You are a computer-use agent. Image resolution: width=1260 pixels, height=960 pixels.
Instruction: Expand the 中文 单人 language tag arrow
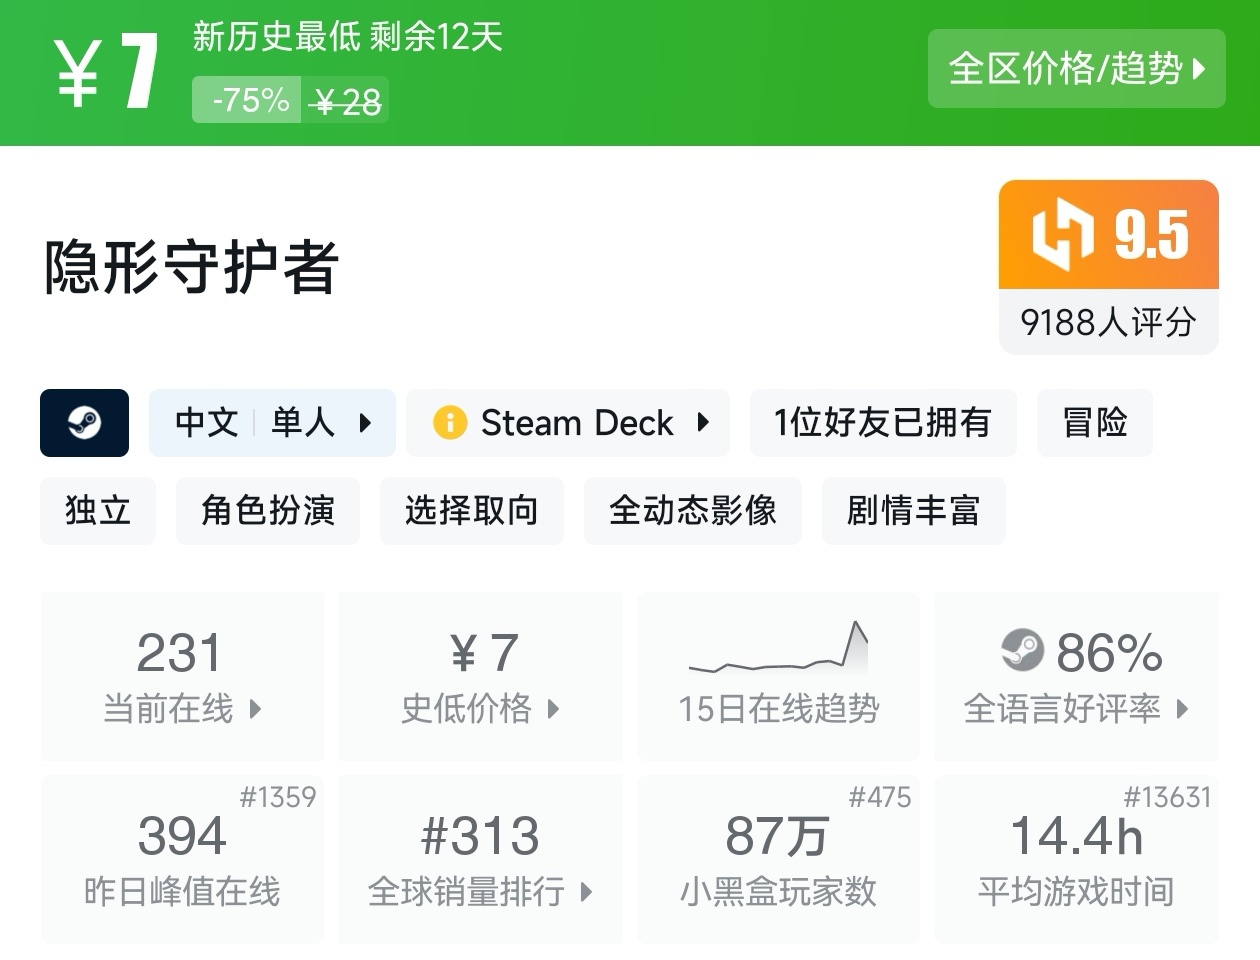pyautogui.click(x=365, y=423)
